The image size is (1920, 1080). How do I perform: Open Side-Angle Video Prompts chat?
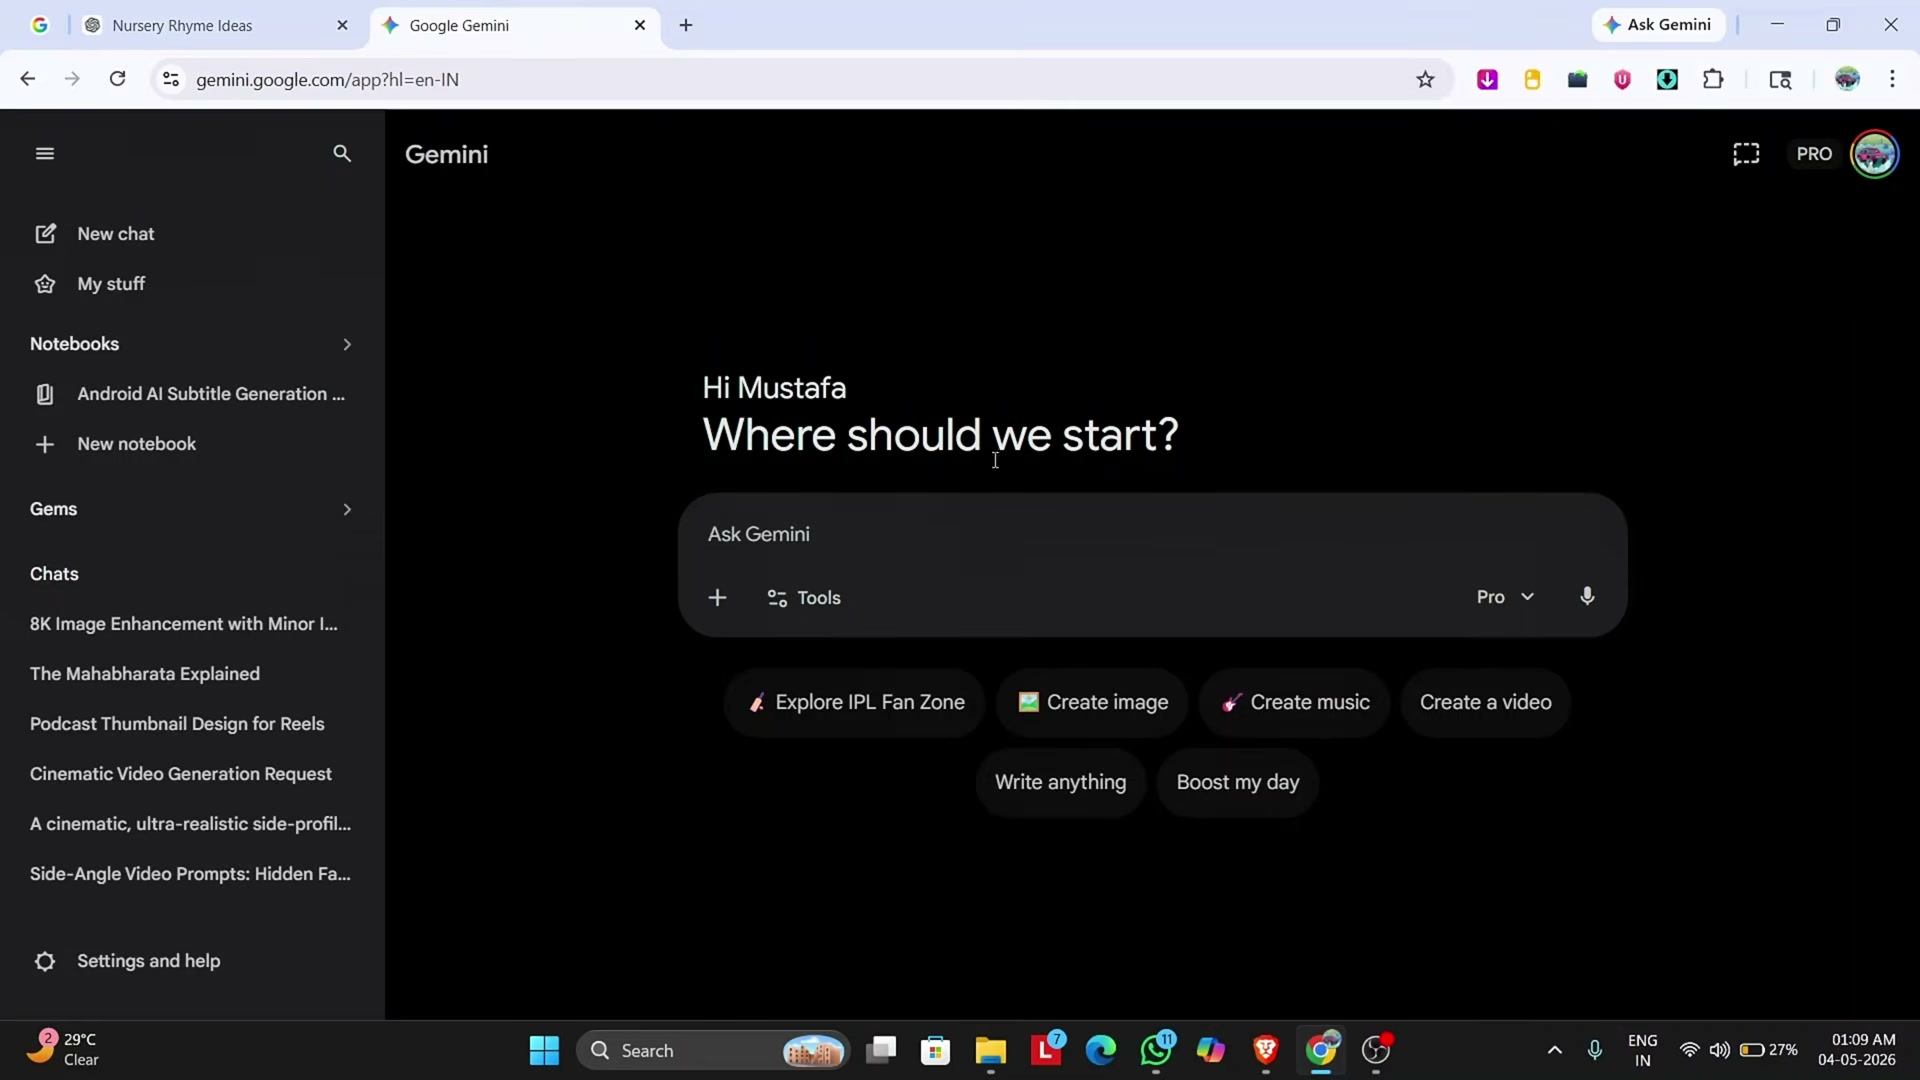click(190, 874)
